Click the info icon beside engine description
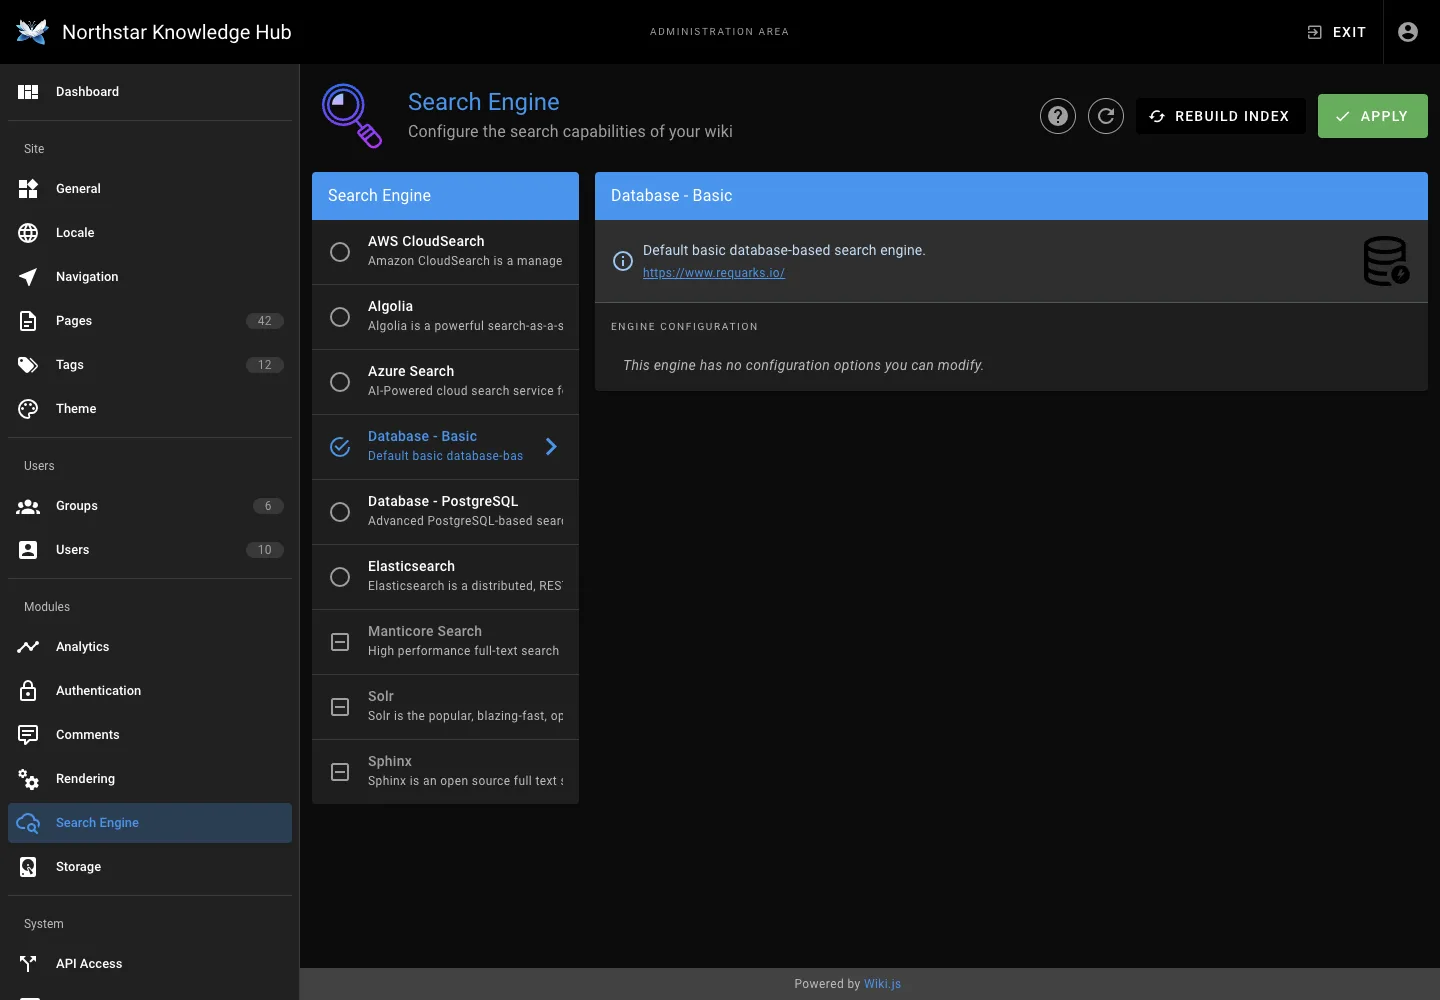The height and width of the screenshot is (1000, 1440). click(623, 261)
